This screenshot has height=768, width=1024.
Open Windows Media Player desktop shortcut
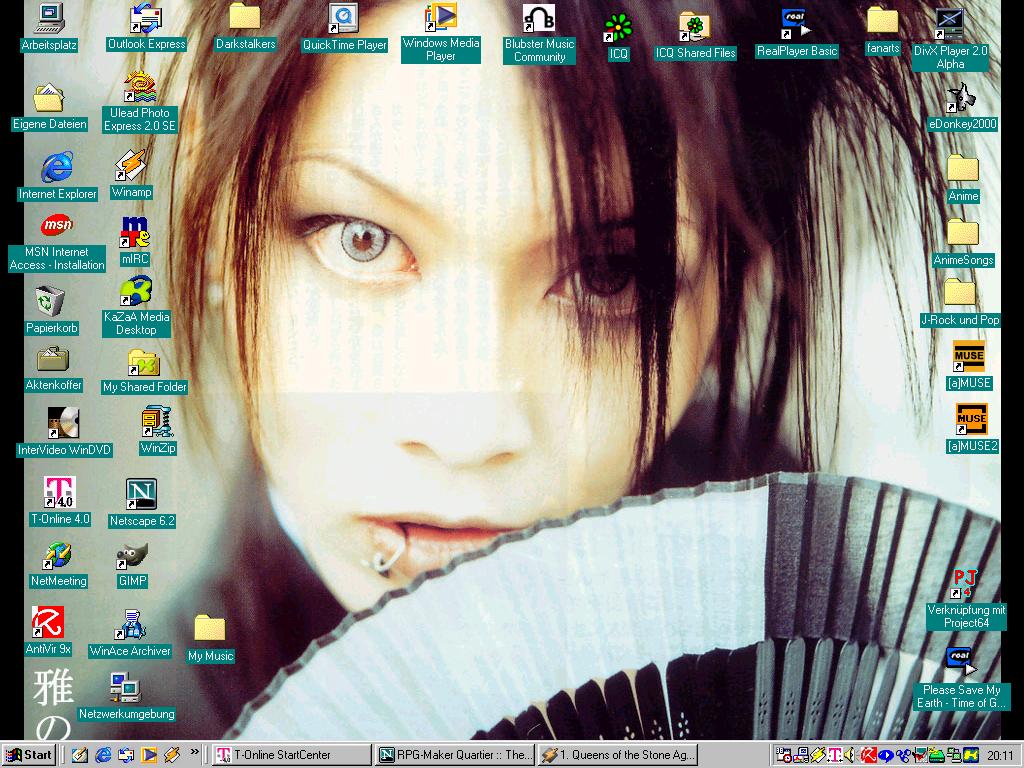click(441, 33)
